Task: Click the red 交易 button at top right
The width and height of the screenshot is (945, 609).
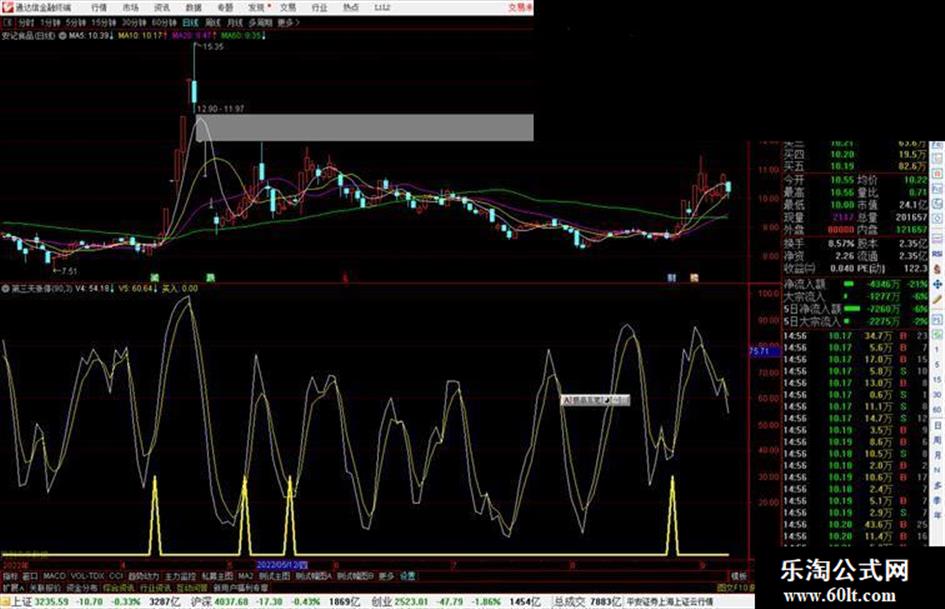Action: (x=520, y=7)
